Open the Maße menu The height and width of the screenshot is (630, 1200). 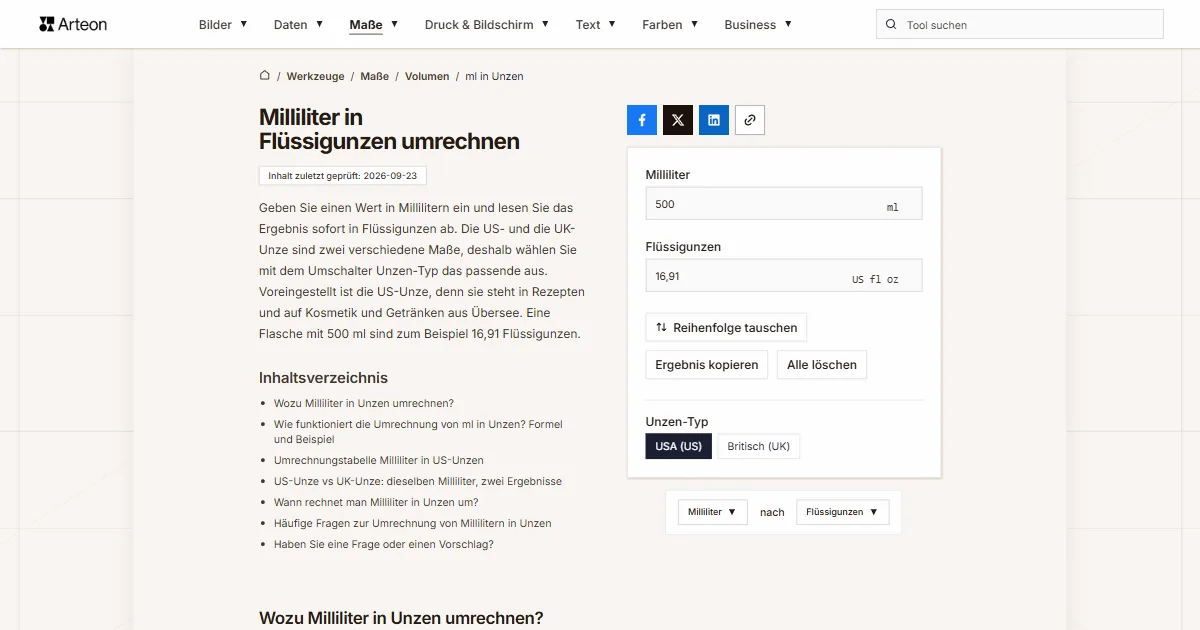click(374, 25)
